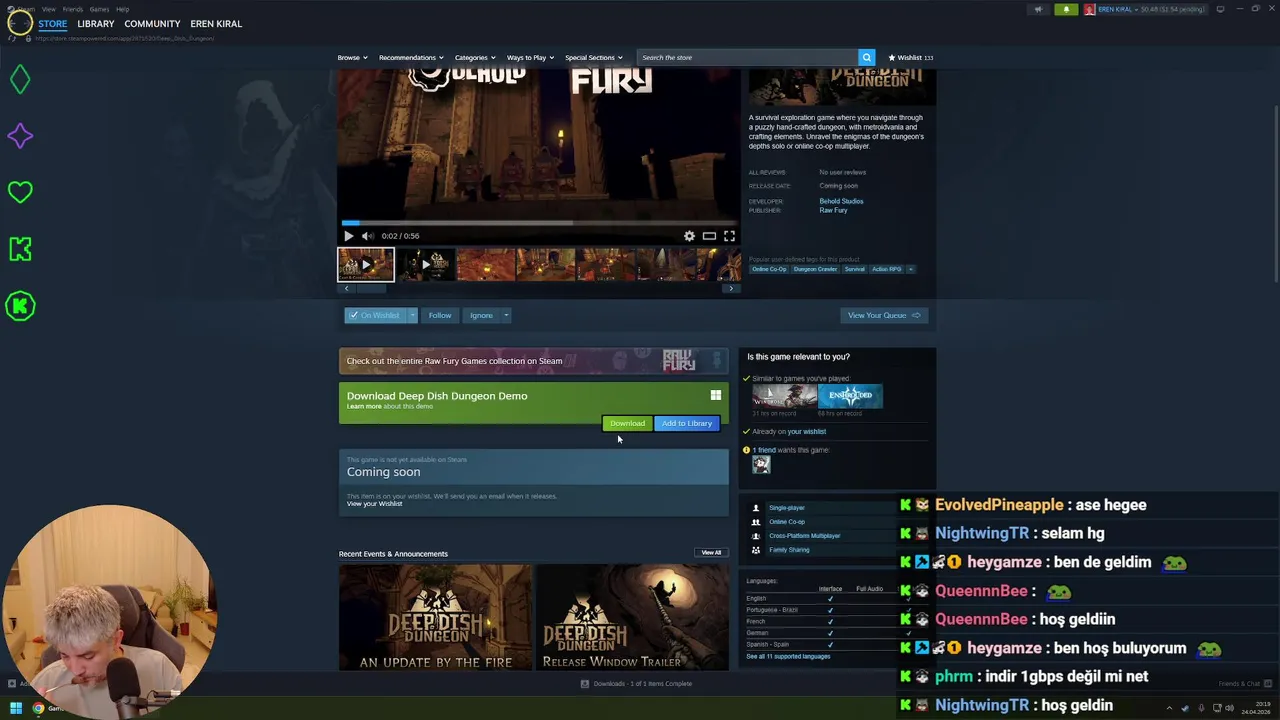Image resolution: width=1280 pixels, height=720 pixels.
Task: Open the Wishlist 133 star link
Action: coord(911,57)
